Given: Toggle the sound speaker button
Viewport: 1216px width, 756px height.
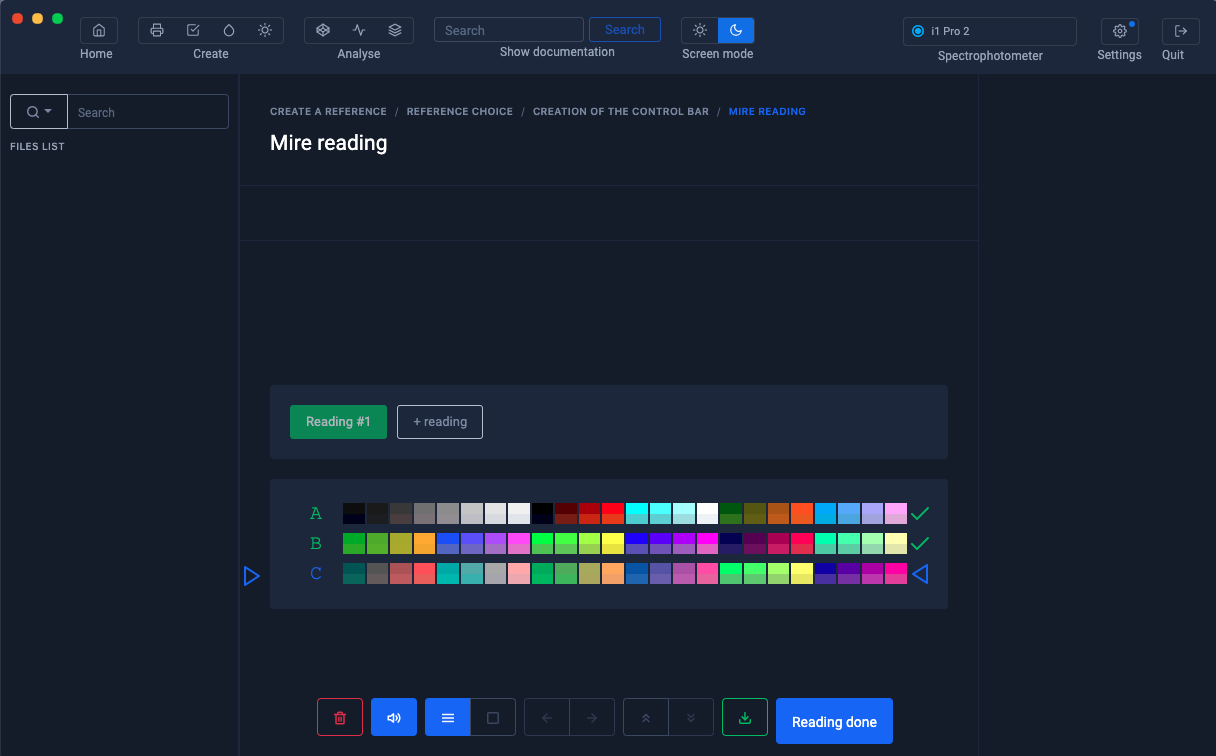Looking at the screenshot, I should click(394, 718).
